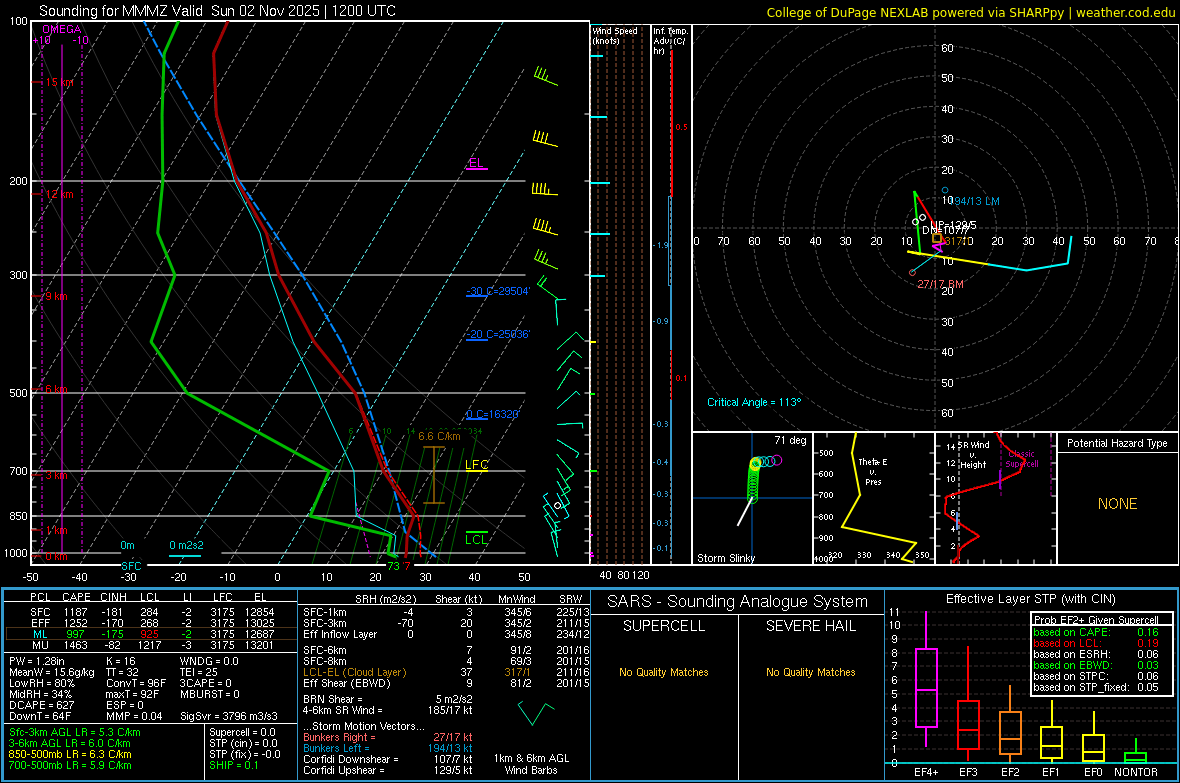This screenshot has width=1180, height=783.
Task: Click the DCAPE = 627 value
Action: tap(41, 705)
